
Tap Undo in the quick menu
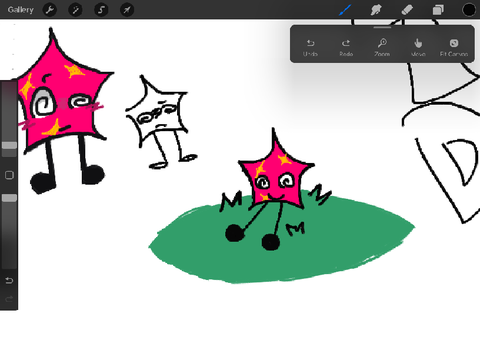[310, 48]
